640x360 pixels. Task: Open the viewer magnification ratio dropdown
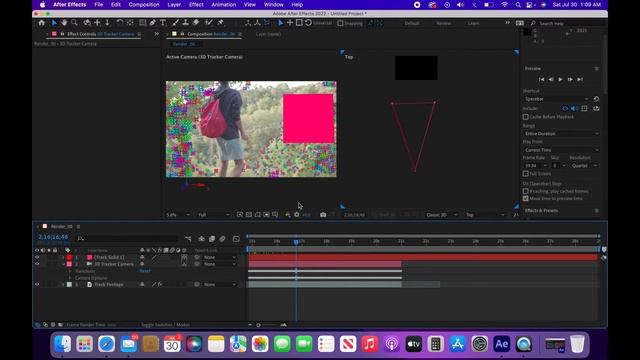tap(178, 215)
